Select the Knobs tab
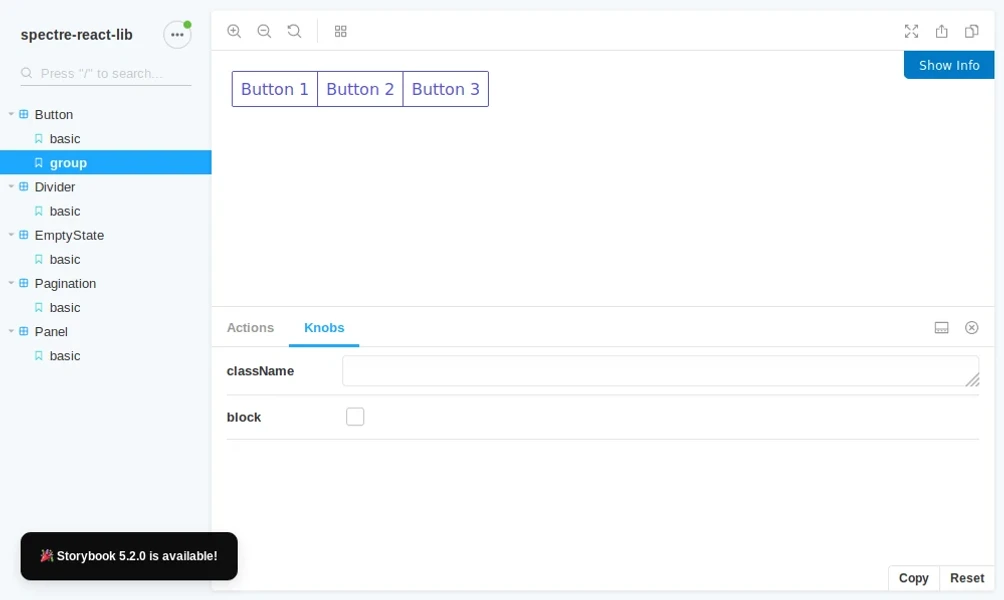This screenshot has width=1004, height=600. click(324, 328)
